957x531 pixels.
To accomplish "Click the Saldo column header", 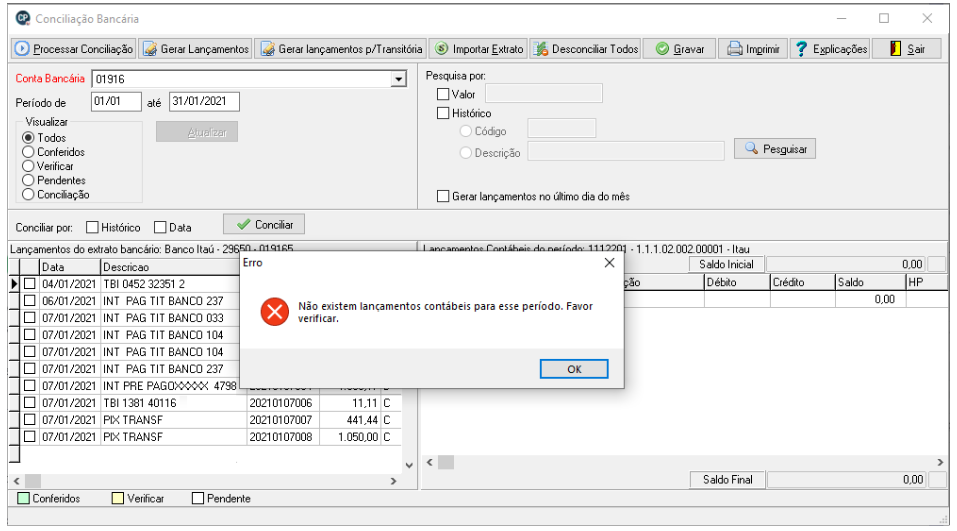I will click(870, 283).
